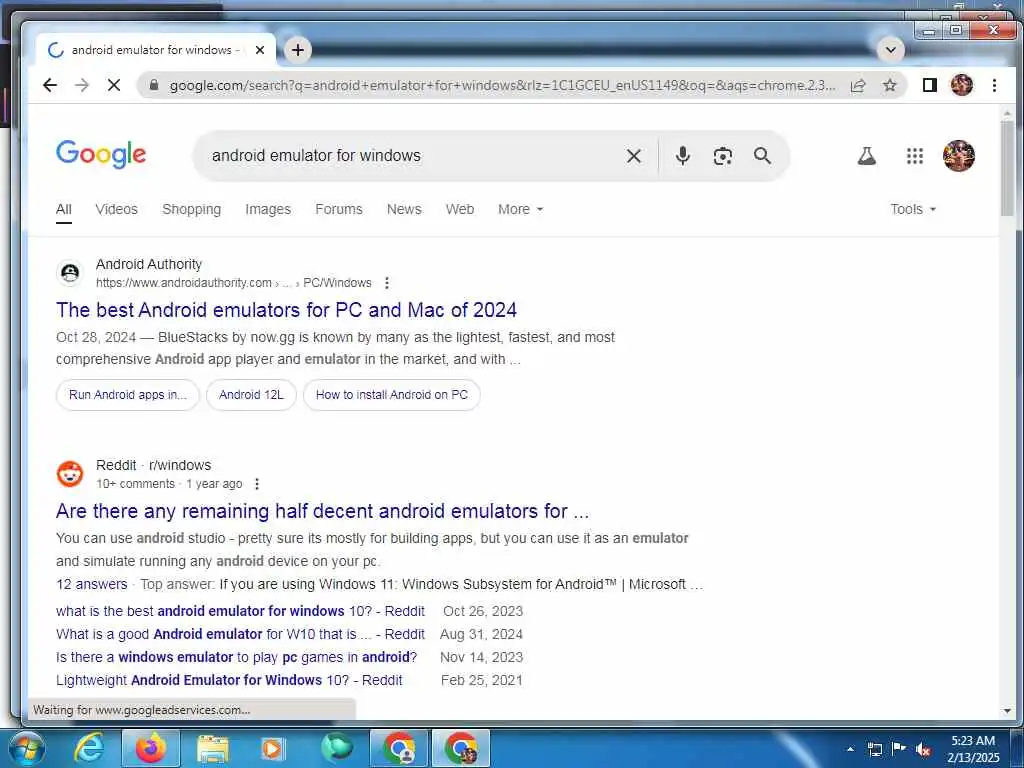Open the tab search chevron button
This screenshot has width=1024, height=768.
(890, 50)
